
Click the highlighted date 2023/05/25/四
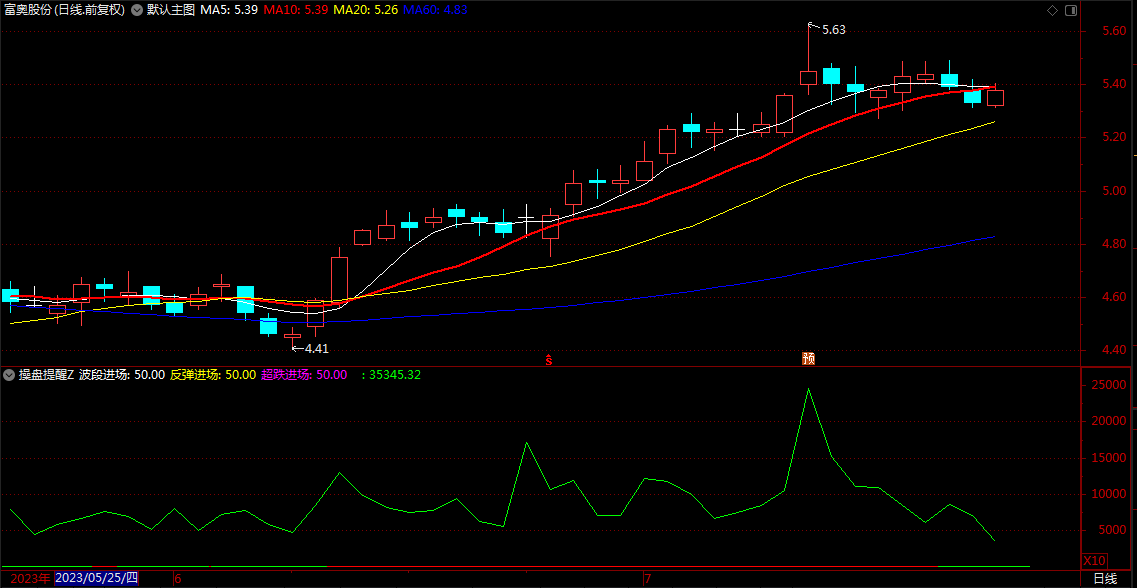click(x=96, y=578)
